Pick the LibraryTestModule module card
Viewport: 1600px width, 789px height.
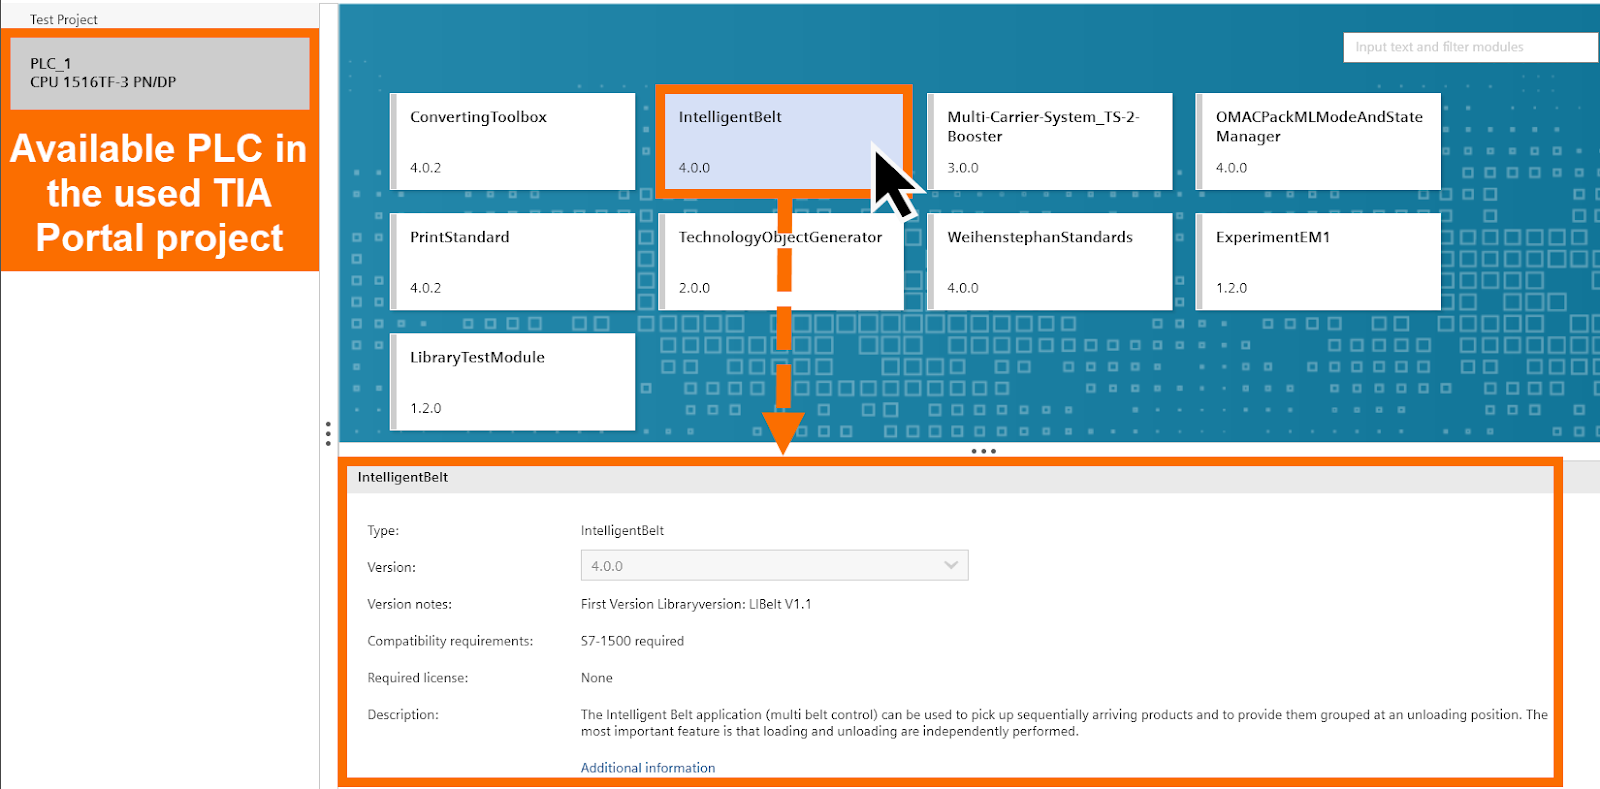[513, 381]
